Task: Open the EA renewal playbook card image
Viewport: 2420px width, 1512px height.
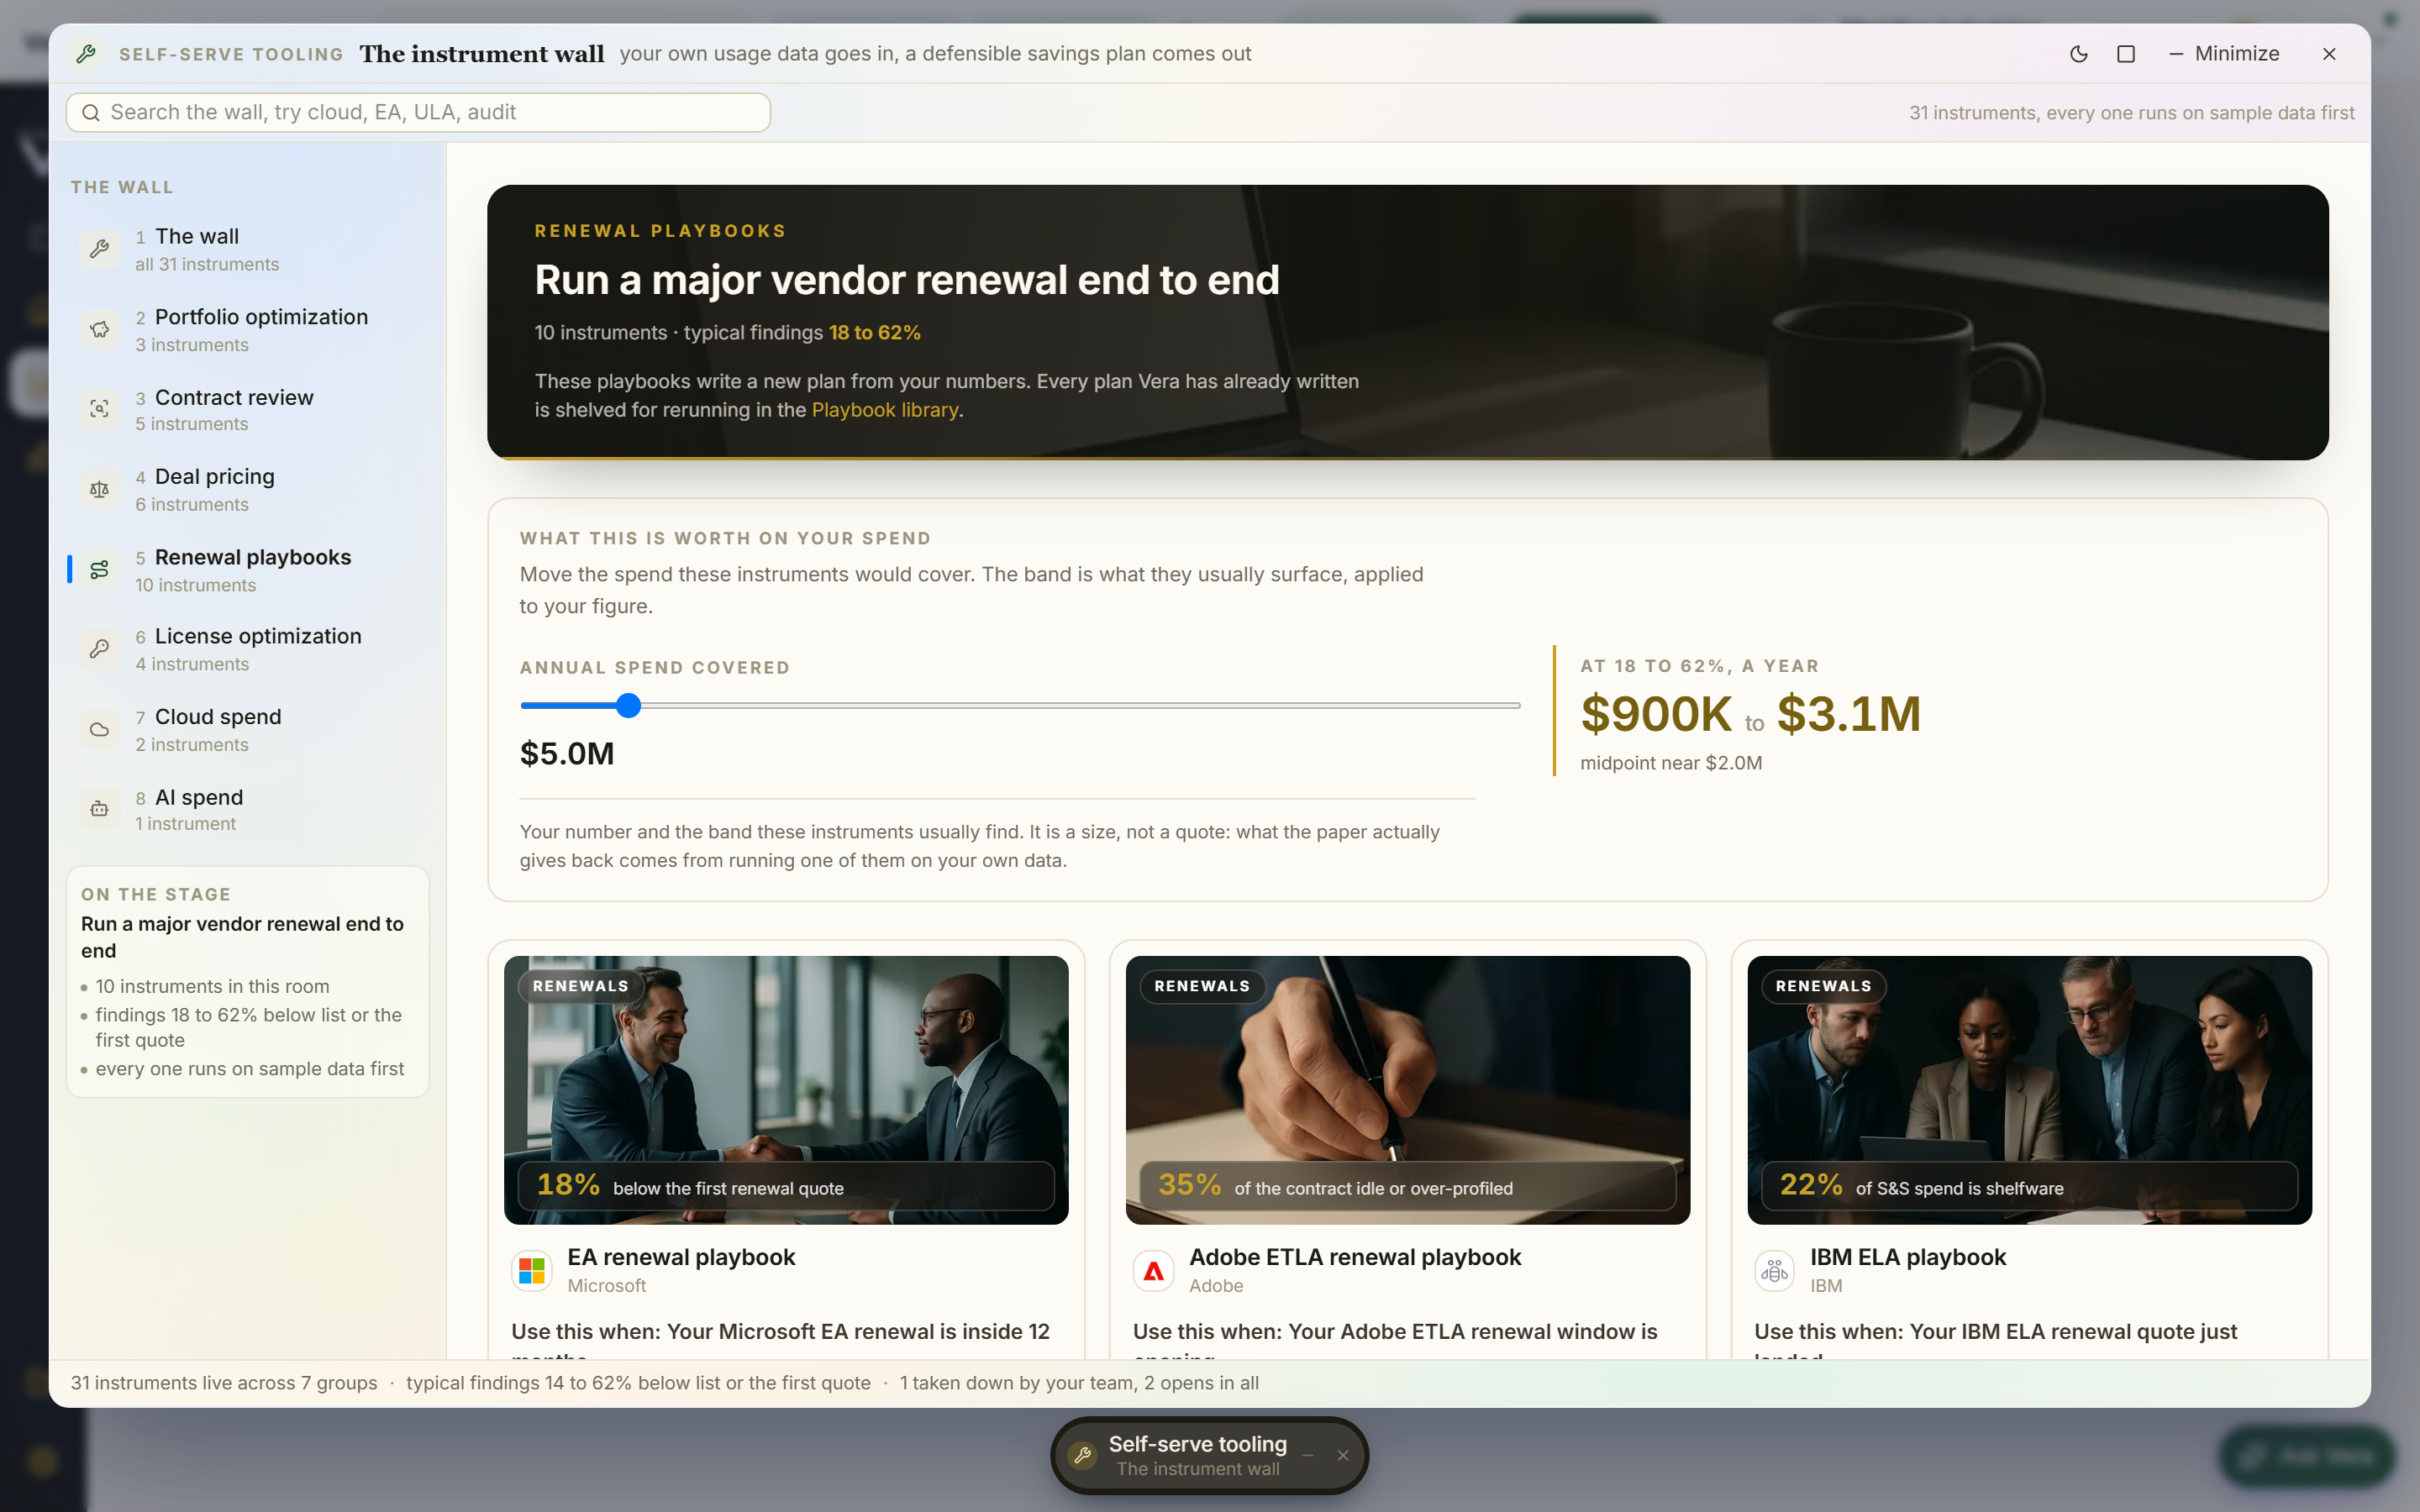Action: coord(786,1090)
